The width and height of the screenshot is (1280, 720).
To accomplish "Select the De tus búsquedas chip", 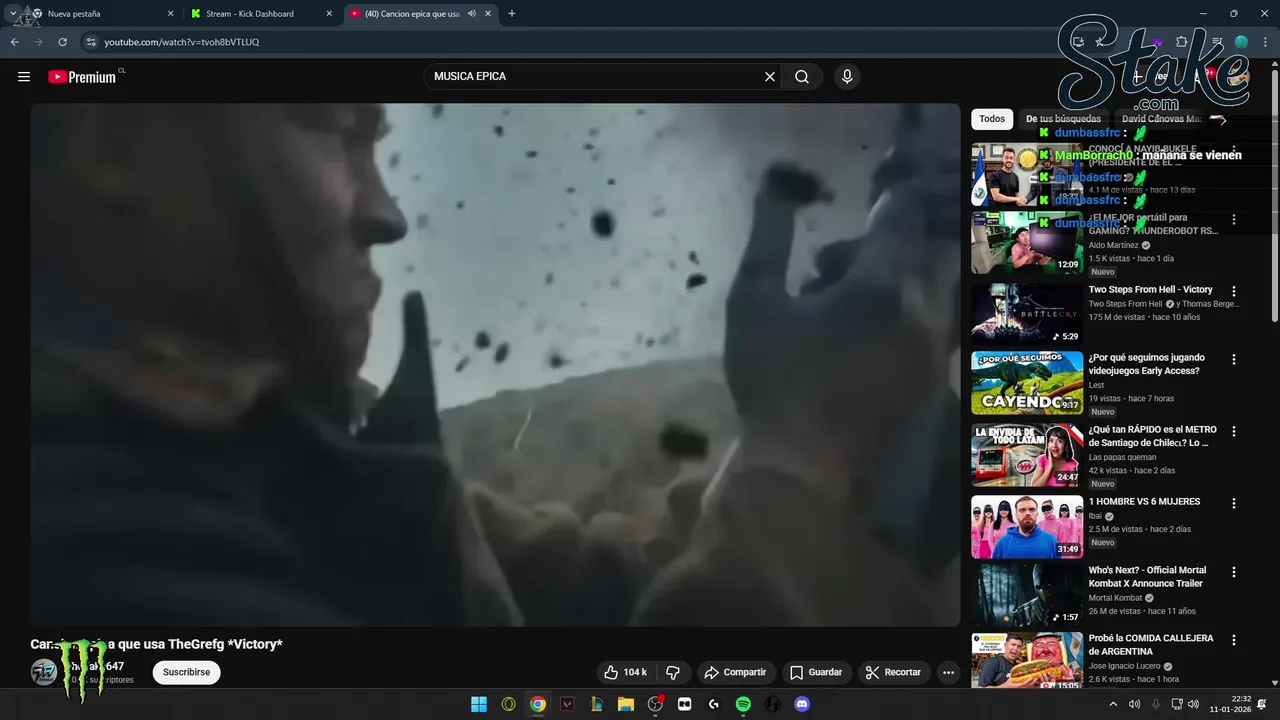I will [x=1063, y=119].
